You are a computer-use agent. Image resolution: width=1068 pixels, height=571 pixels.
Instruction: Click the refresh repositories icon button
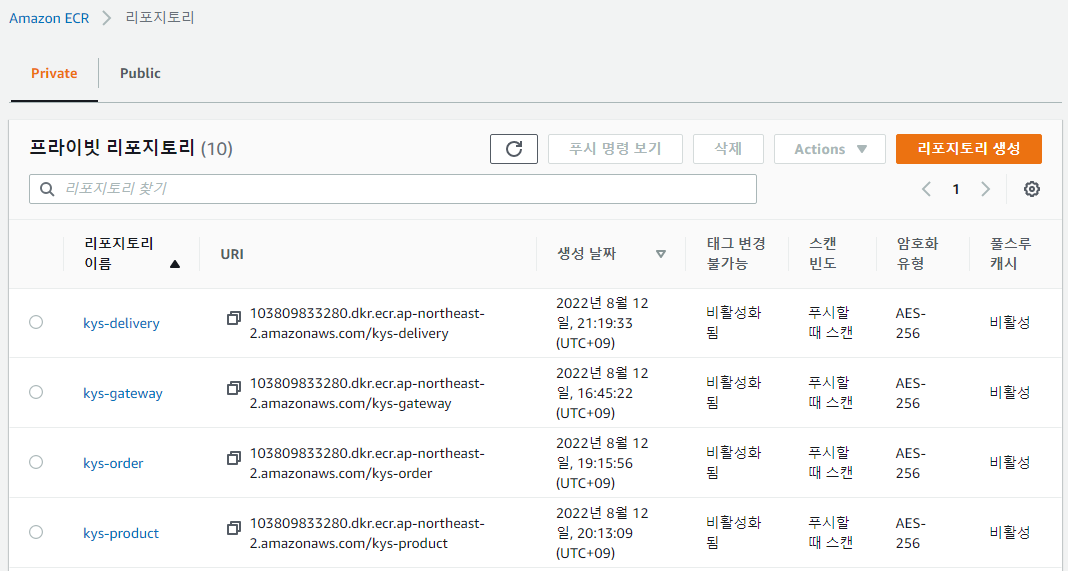(x=514, y=149)
